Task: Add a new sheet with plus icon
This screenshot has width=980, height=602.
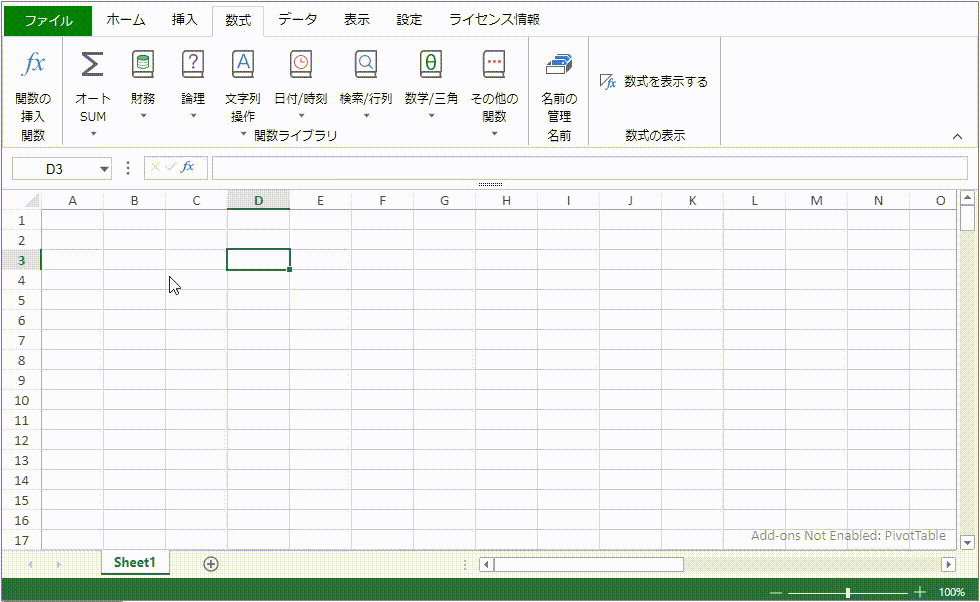Action: click(211, 564)
